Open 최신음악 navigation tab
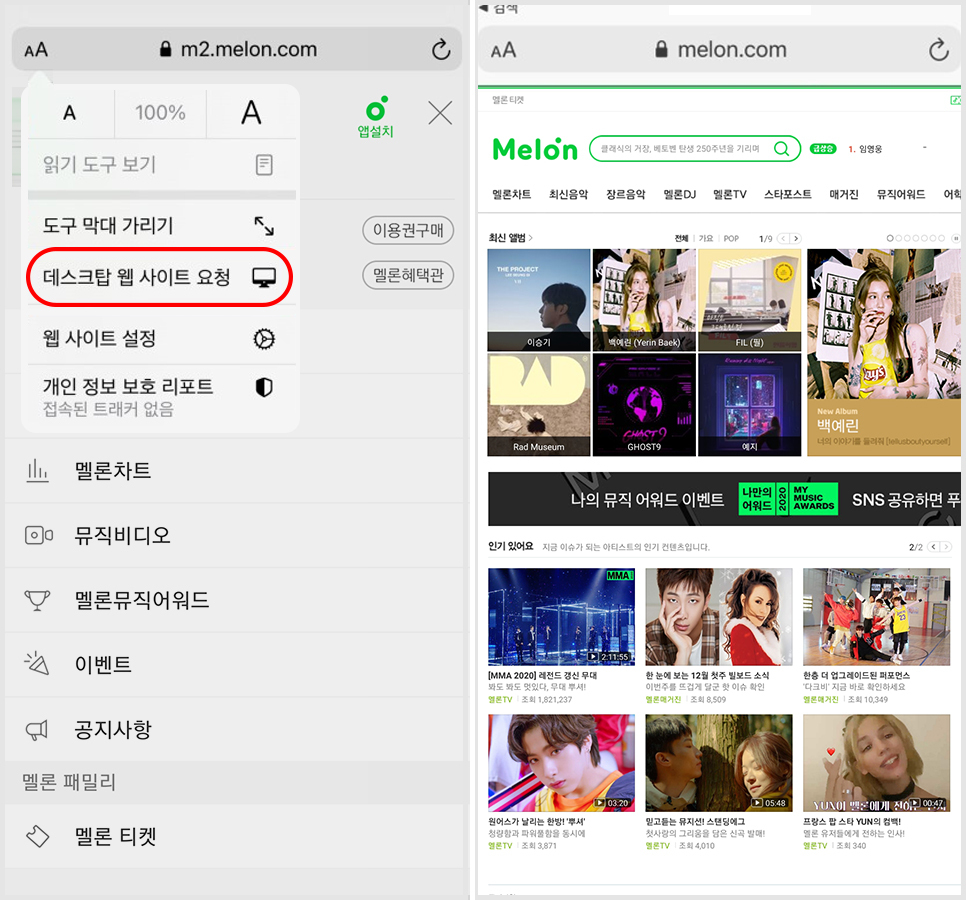The image size is (966, 900). pos(568,194)
